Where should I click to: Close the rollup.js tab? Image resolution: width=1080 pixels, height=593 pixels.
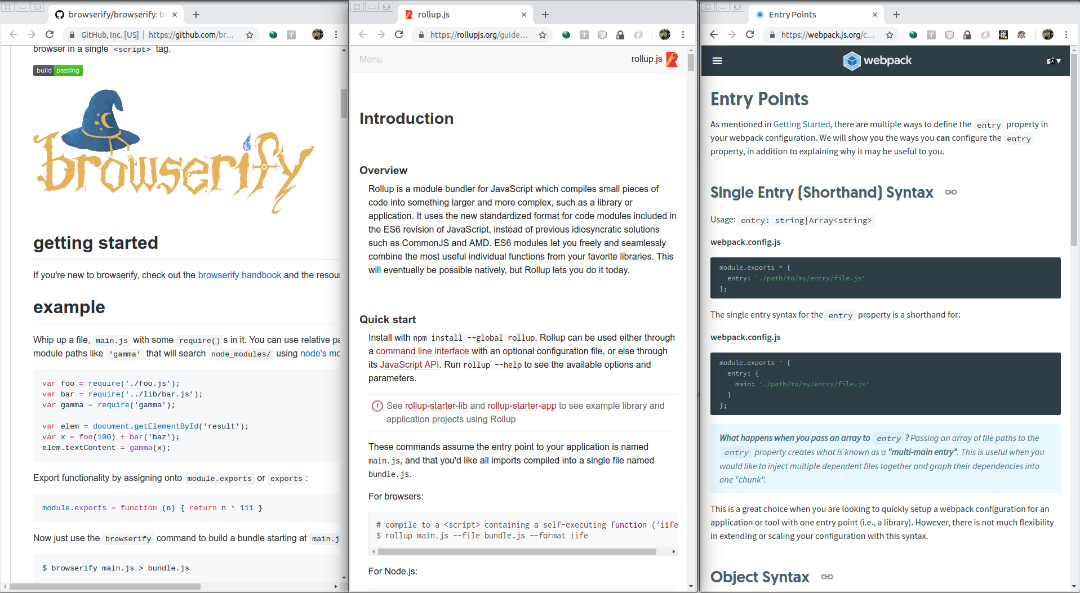(x=524, y=14)
